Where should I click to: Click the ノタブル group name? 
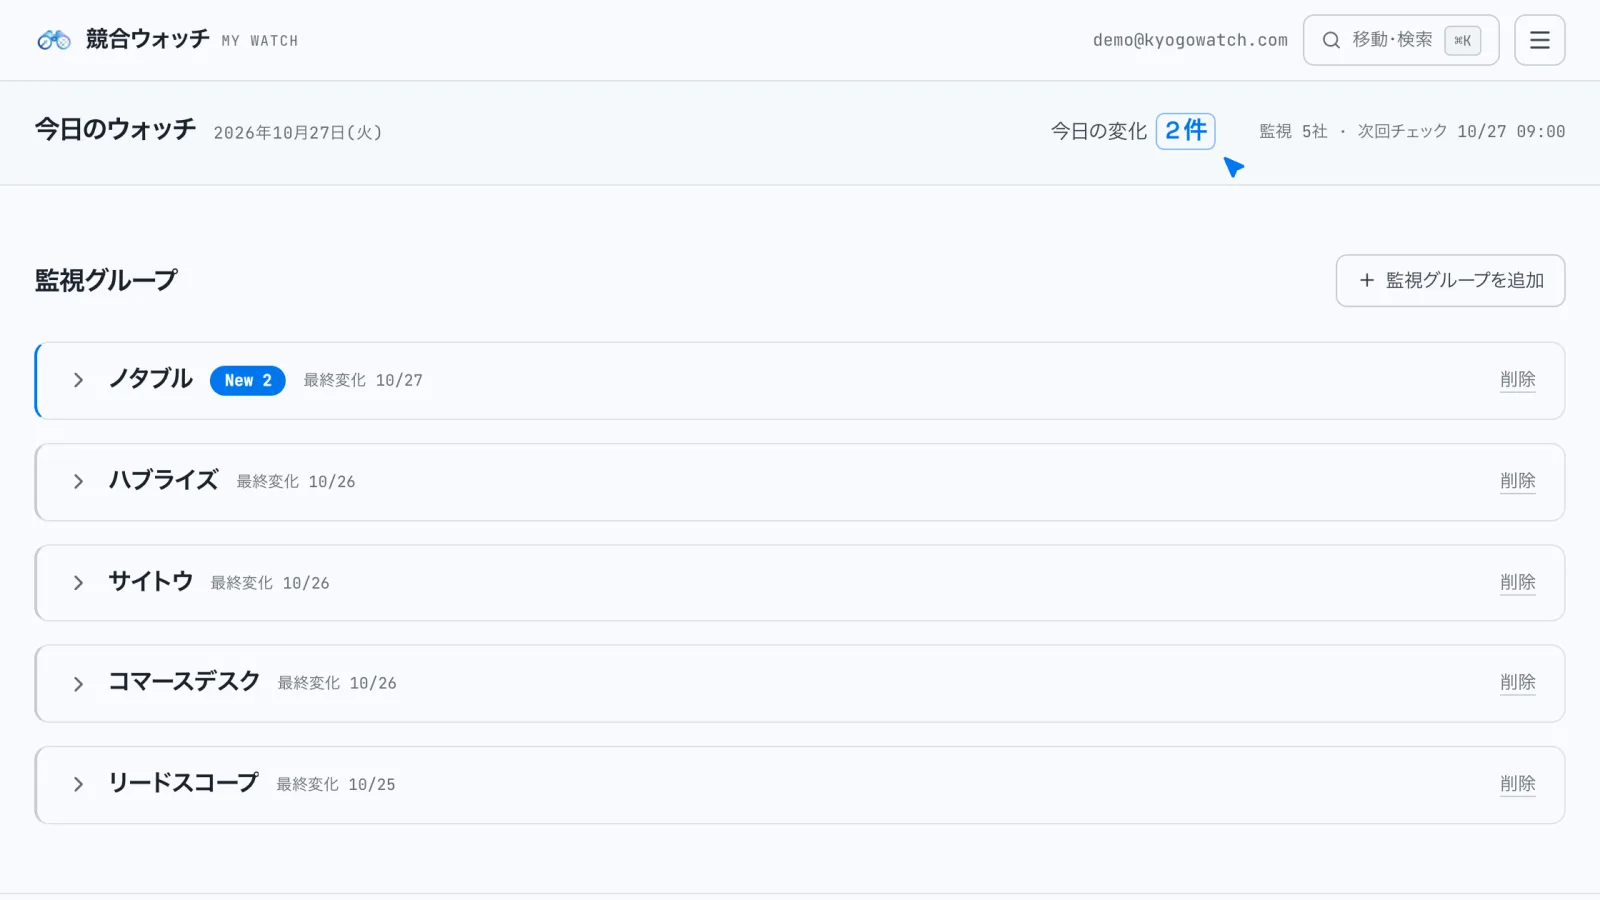[150, 379]
